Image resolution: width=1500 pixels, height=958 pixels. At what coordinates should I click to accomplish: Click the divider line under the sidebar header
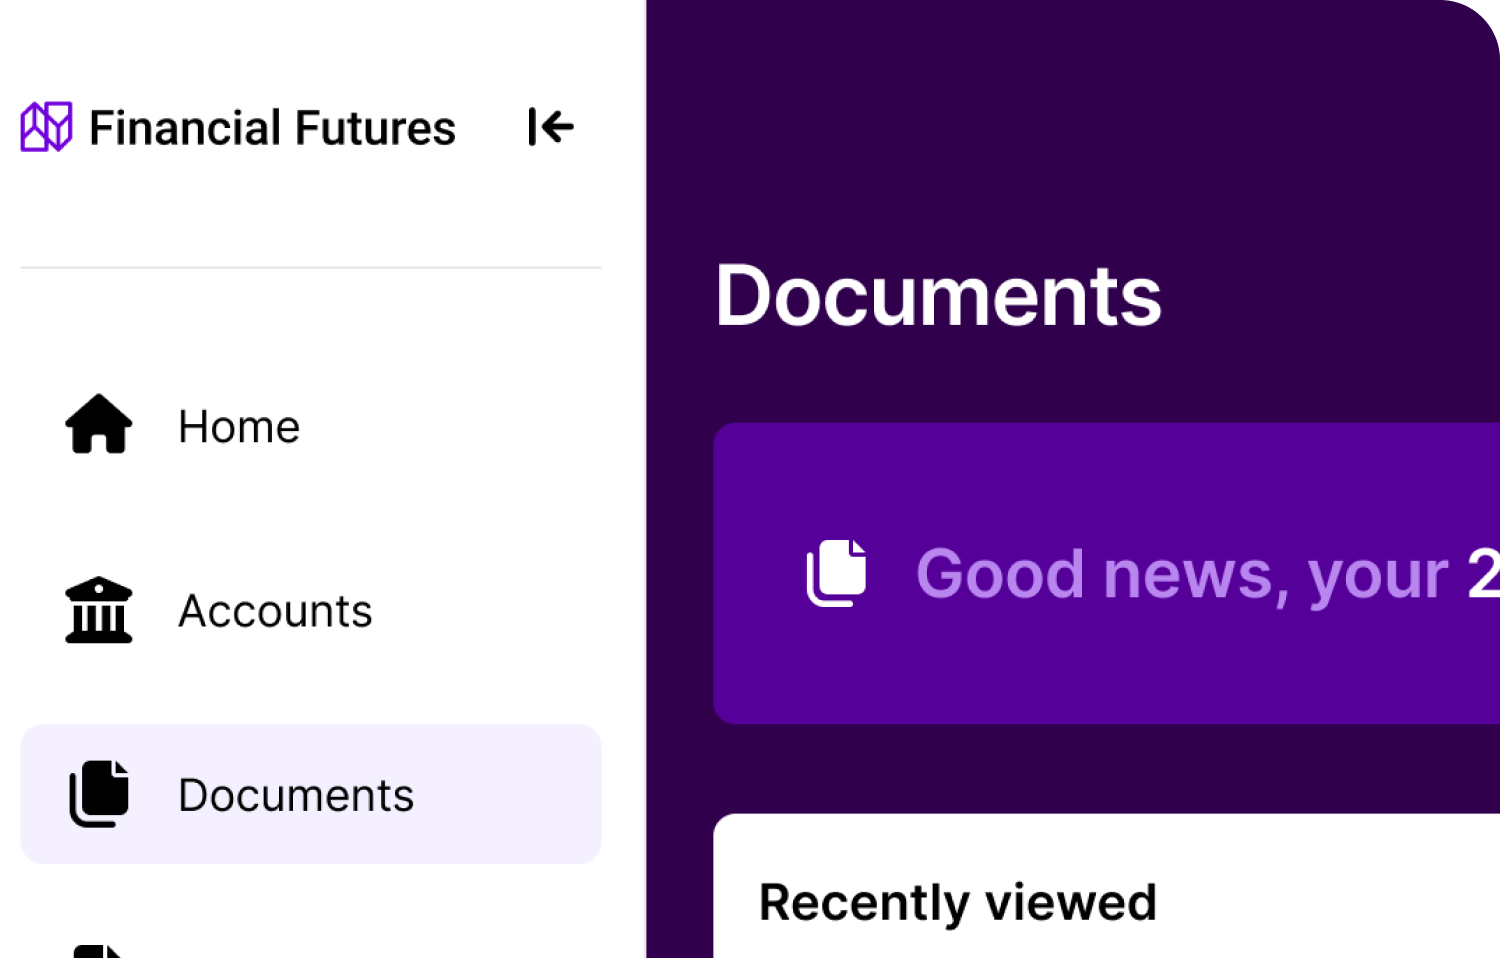coord(310,268)
